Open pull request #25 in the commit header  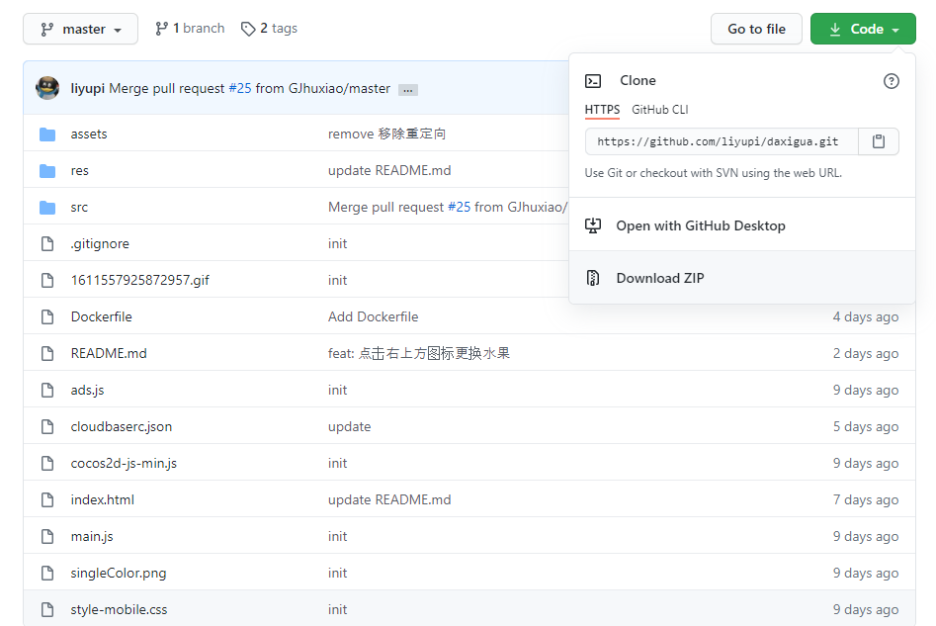coord(240,88)
